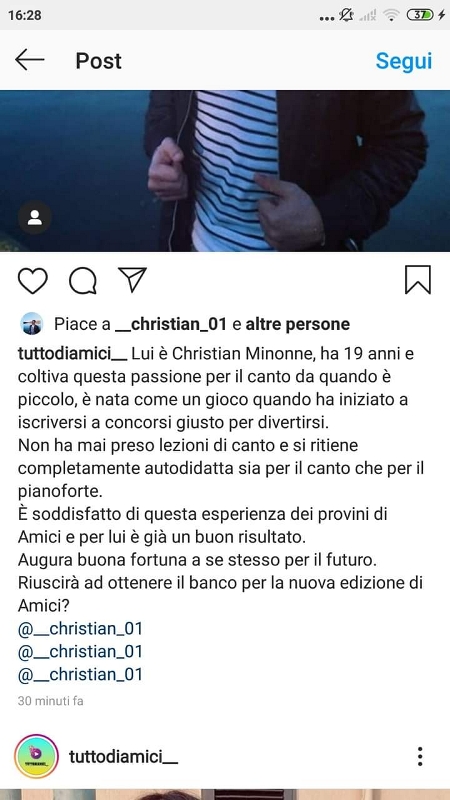This screenshot has height=800, width=450.
Task: Open tuttodiamici__ profile picture below
Action: tap(36, 756)
